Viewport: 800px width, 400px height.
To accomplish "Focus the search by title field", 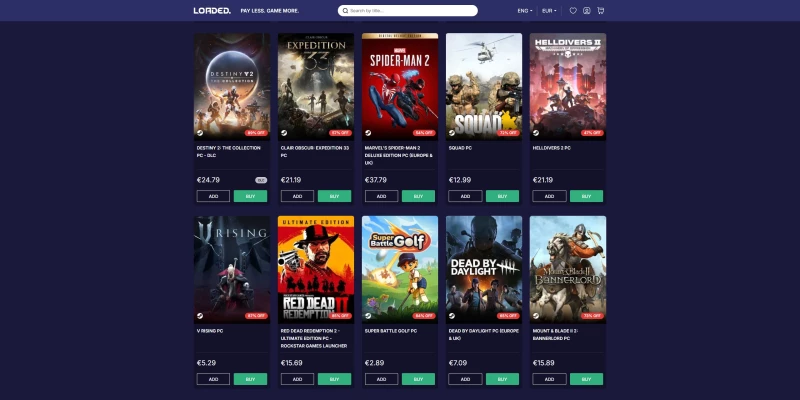I will 408,11.
